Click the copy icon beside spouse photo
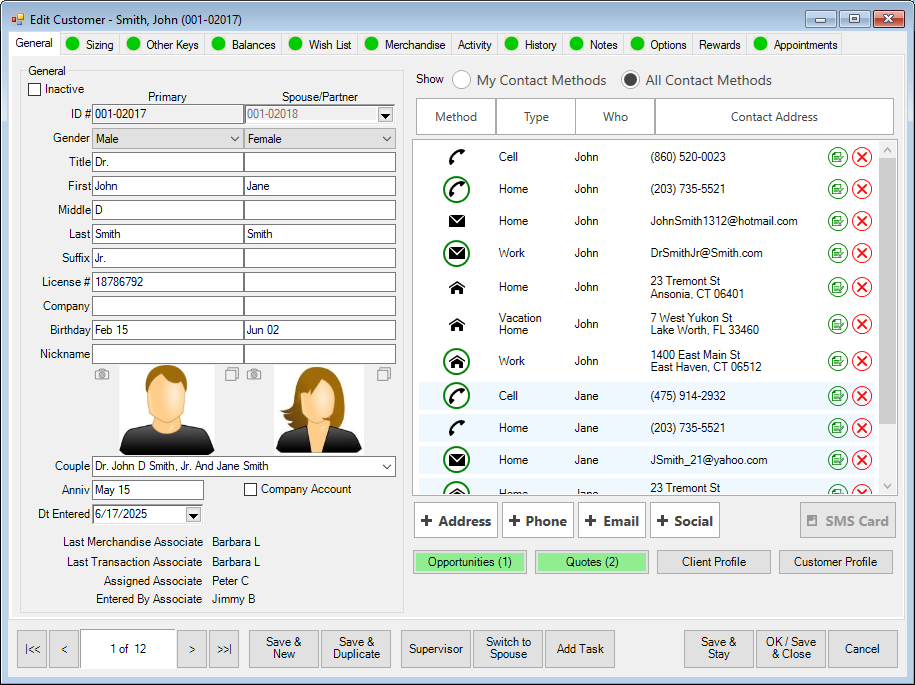The height and width of the screenshot is (685, 915). pyautogui.click(x=383, y=374)
